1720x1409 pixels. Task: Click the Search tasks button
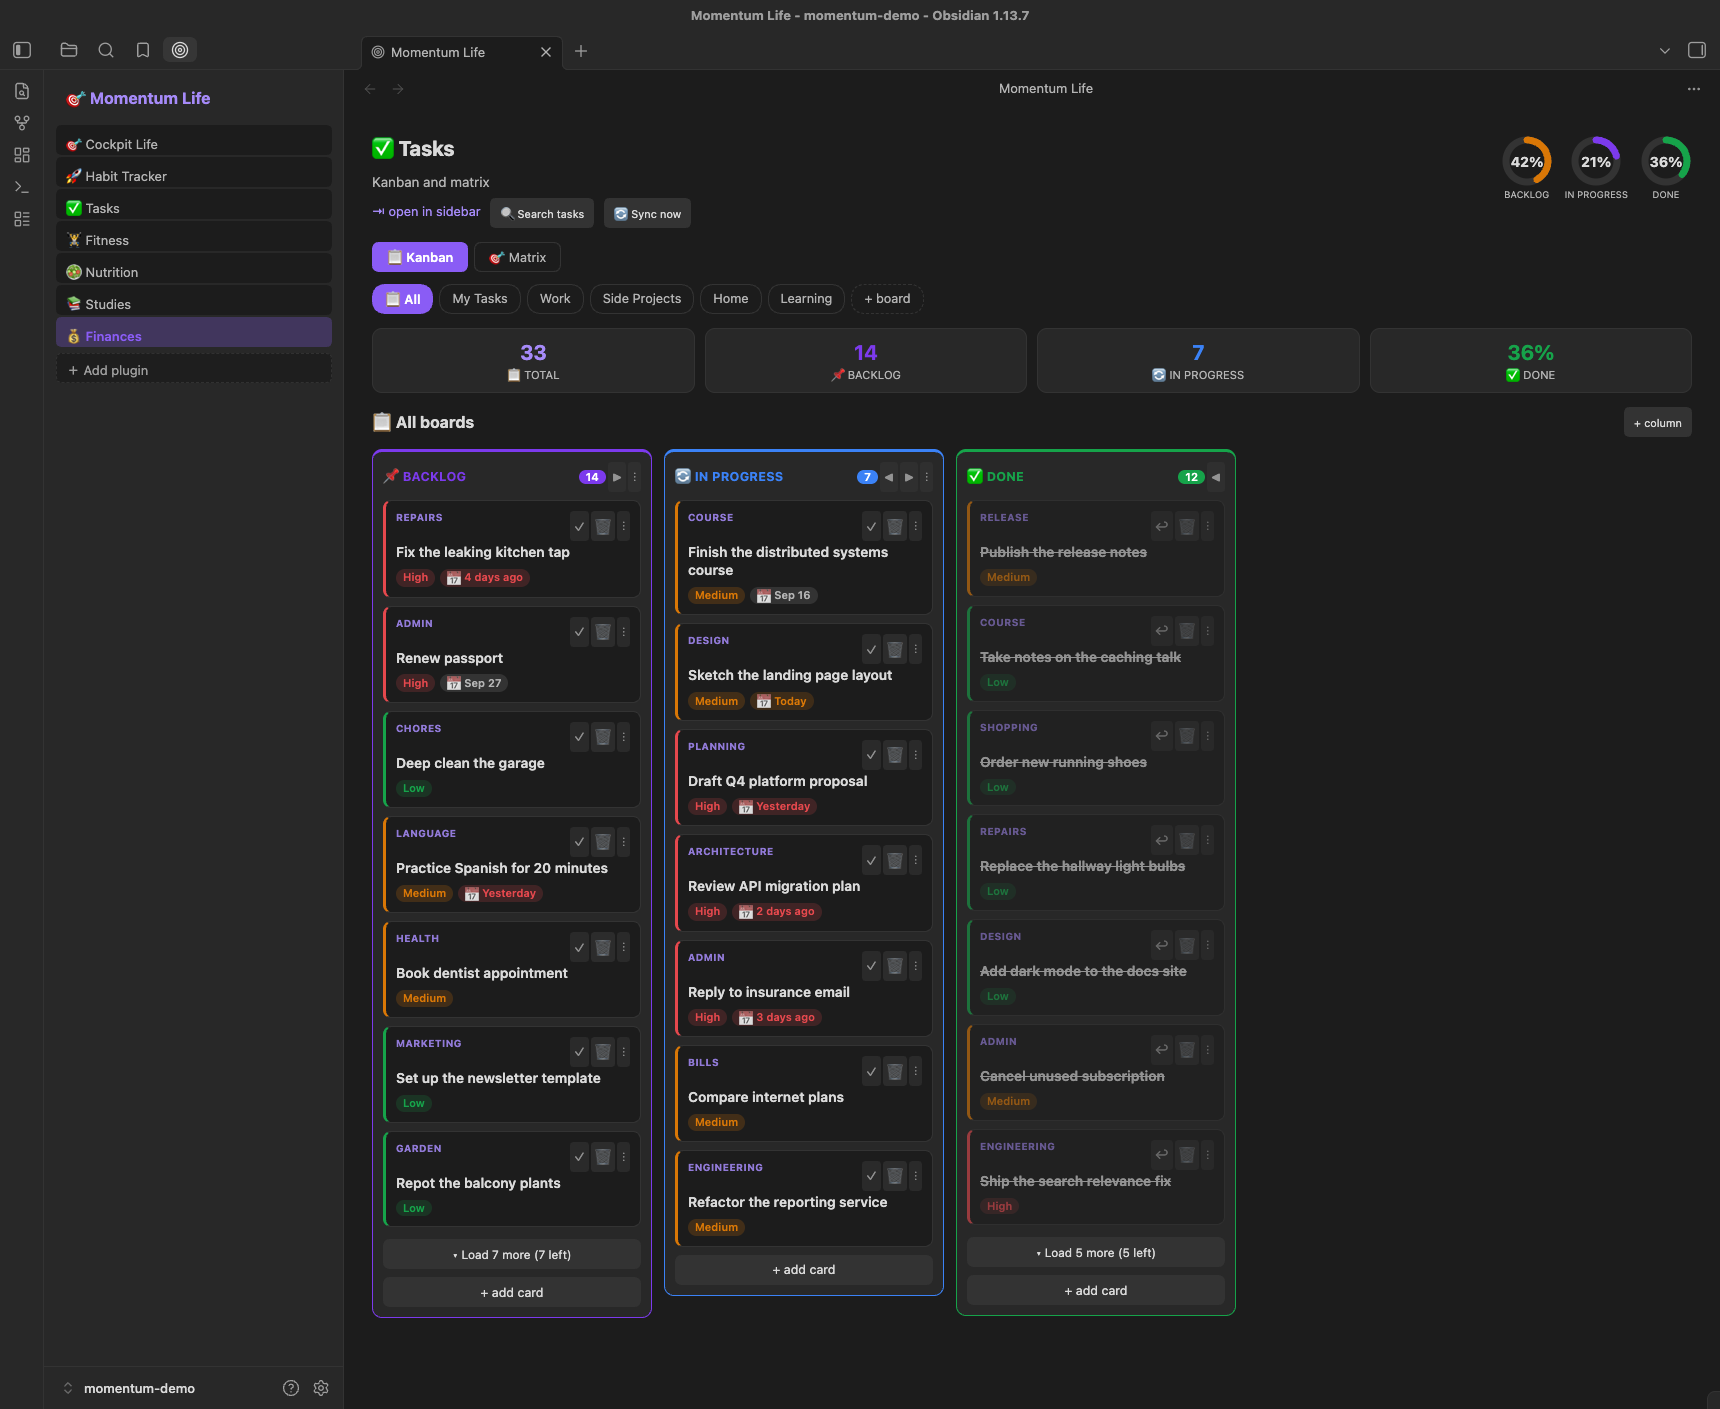(542, 213)
